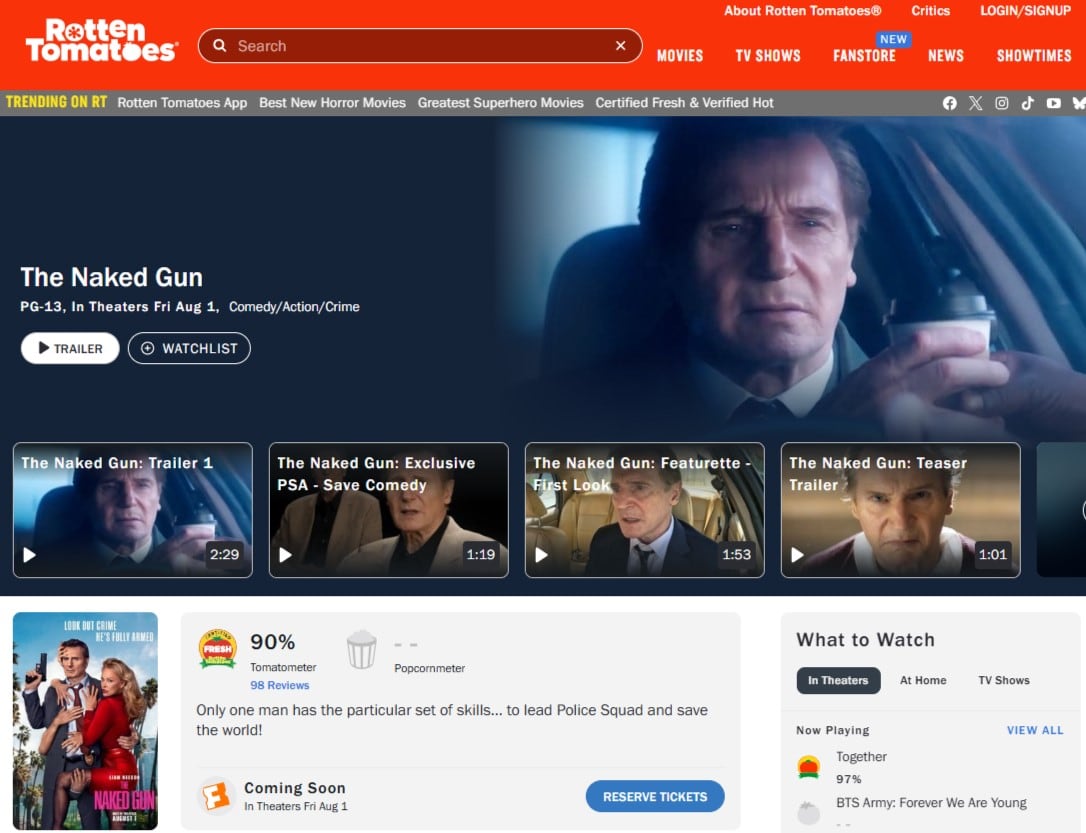The height and width of the screenshot is (833, 1086).
Task: Click VIEW ALL under Now Playing
Action: [1035, 730]
